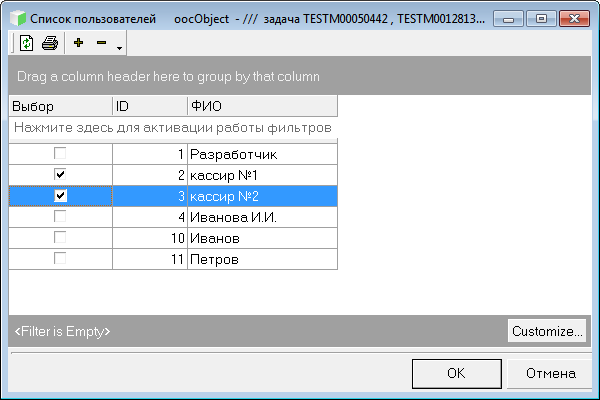Image resolution: width=600 pixels, height=400 pixels.
Task: Click the Отмена cancel button
Action: click(550, 373)
